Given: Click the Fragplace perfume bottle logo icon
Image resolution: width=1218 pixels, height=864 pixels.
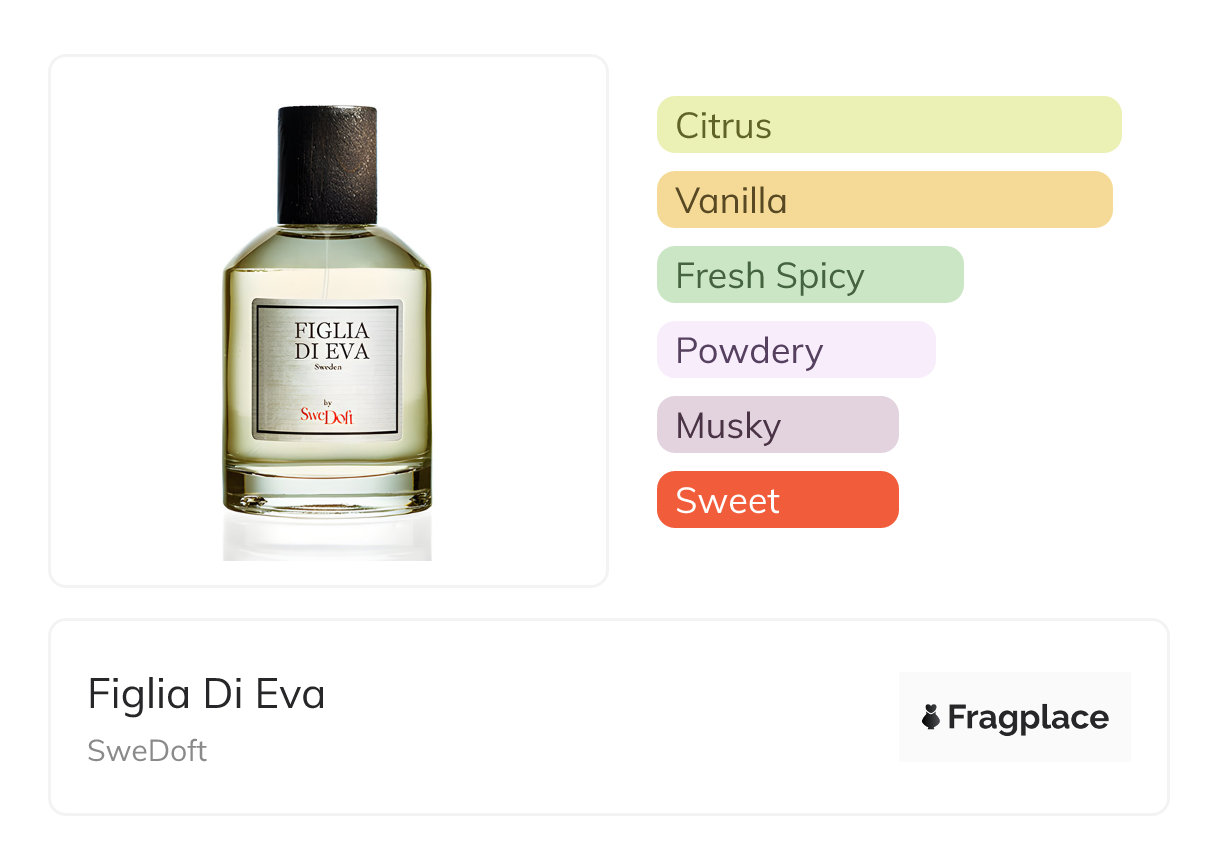Looking at the screenshot, I should tap(931, 717).
